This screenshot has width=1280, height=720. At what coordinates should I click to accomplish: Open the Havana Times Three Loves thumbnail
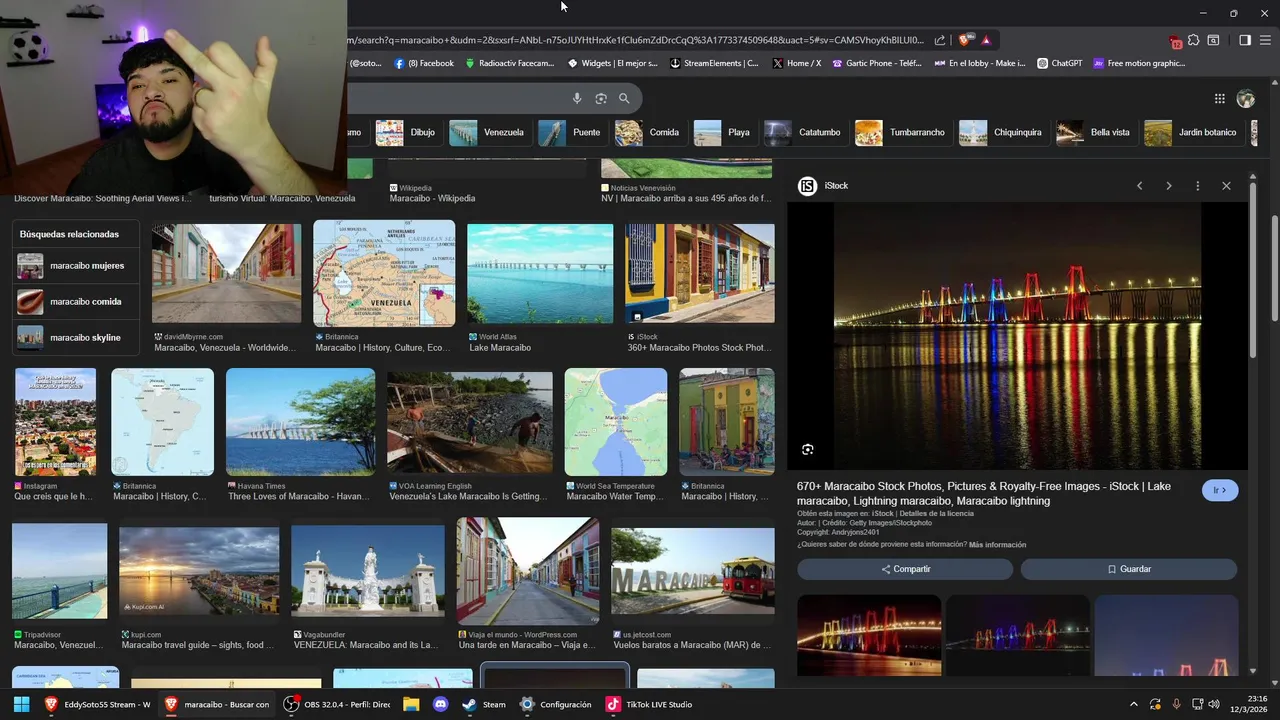tap(300, 422)
